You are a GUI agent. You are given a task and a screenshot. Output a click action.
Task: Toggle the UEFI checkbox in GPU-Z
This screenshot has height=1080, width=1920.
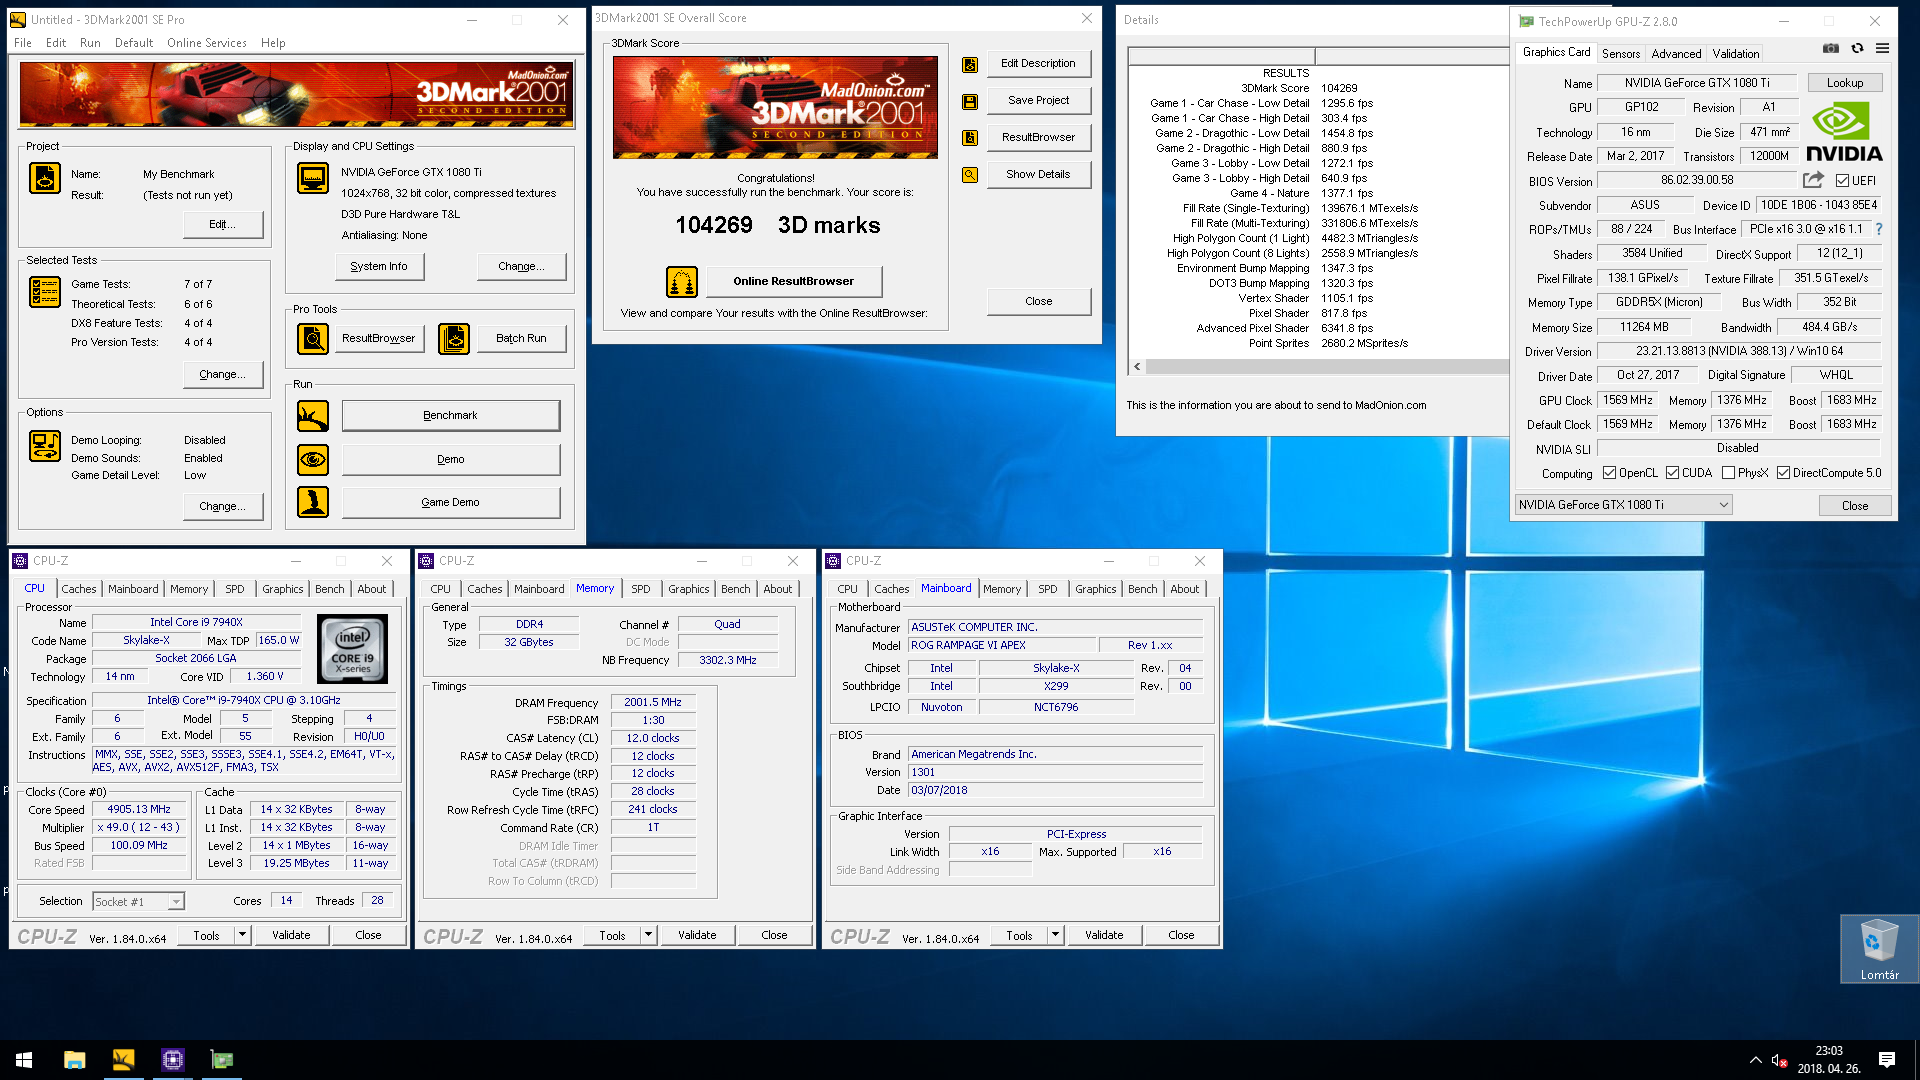pyautogui.click(x=1842, y=181)
